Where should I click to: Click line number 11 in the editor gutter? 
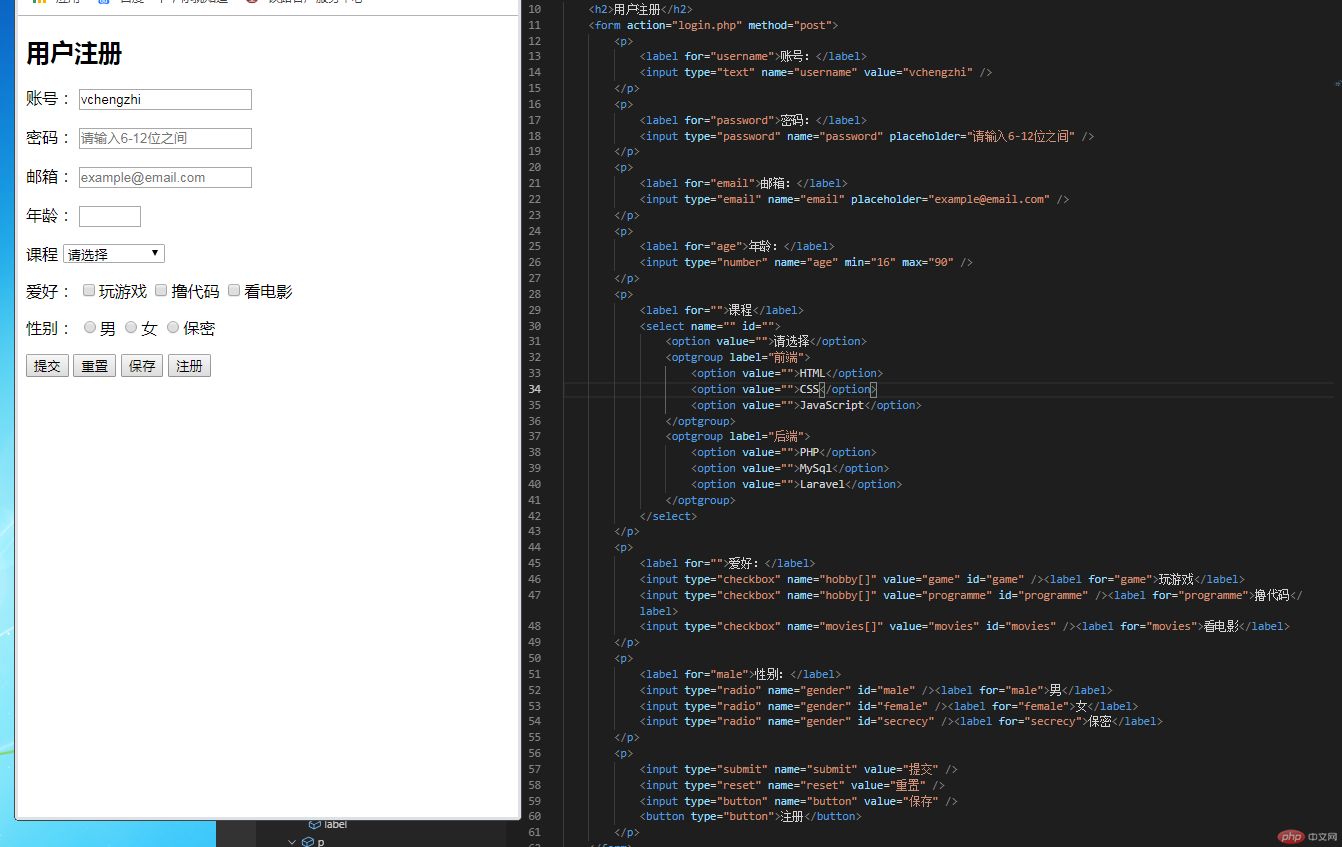(534, 25)
